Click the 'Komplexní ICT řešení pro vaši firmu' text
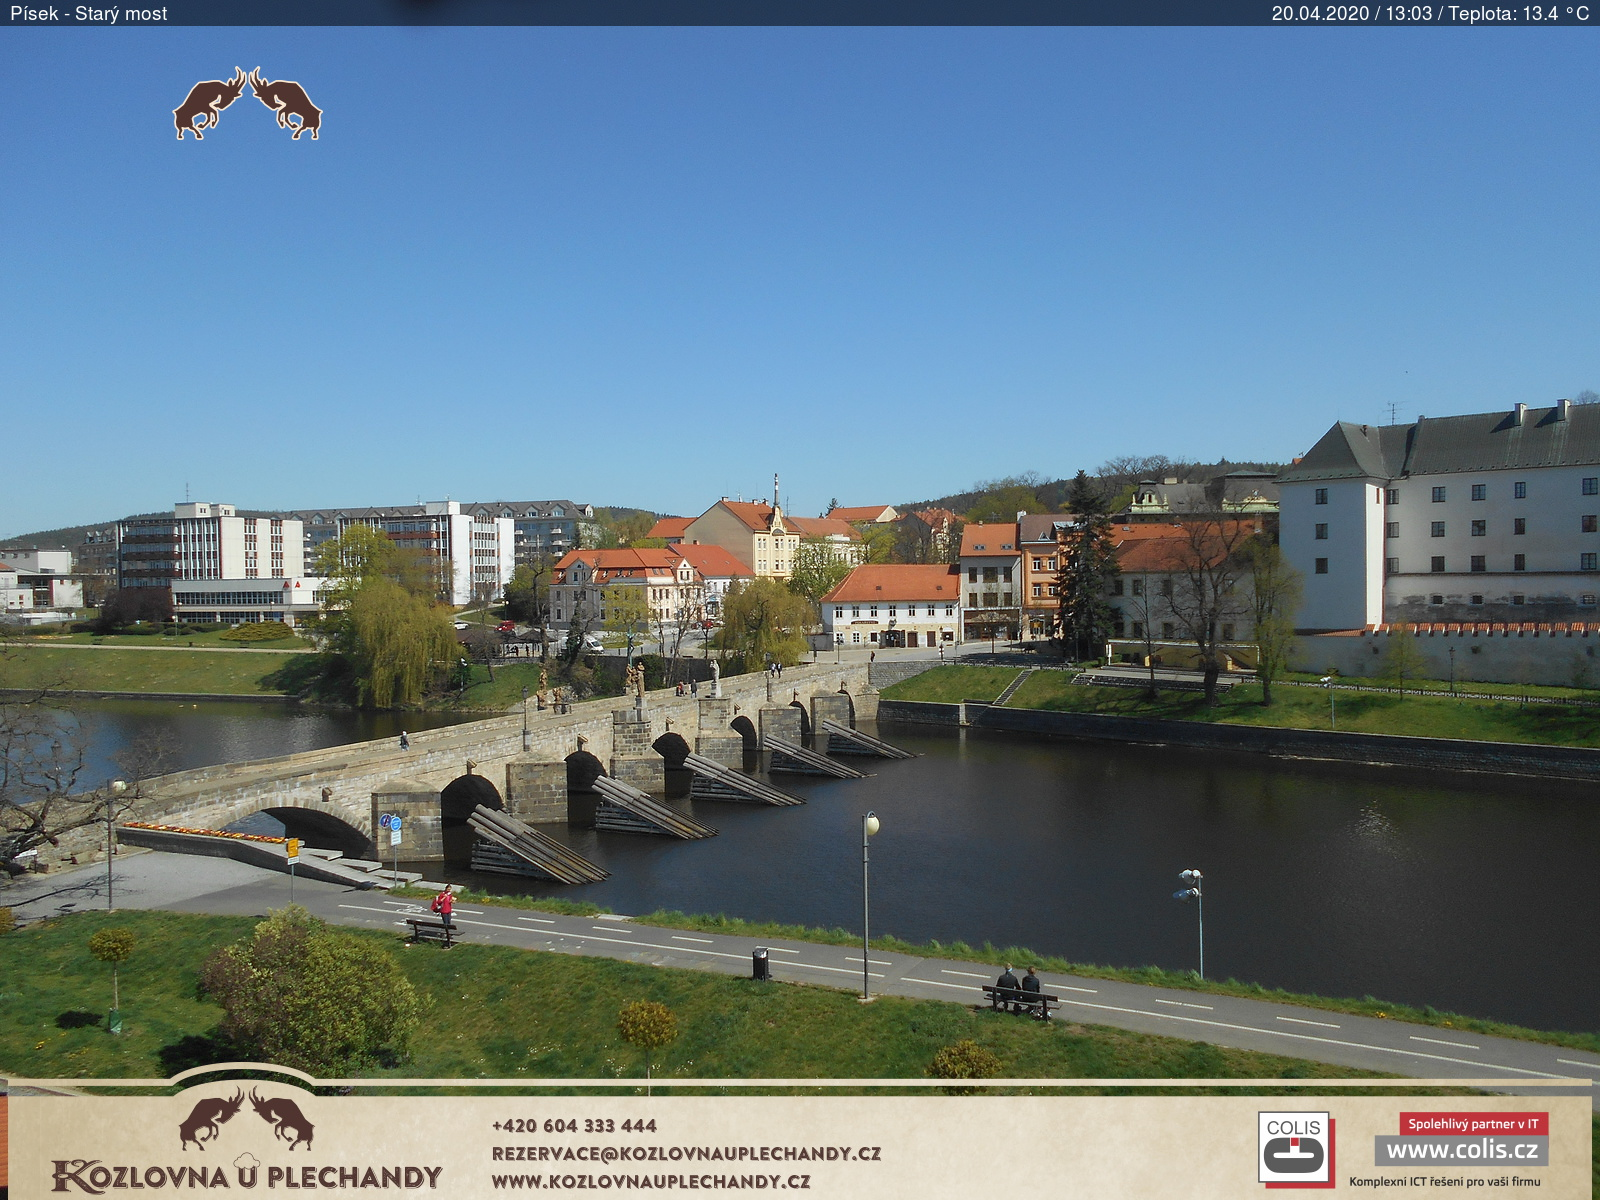 [1445, 1181]
